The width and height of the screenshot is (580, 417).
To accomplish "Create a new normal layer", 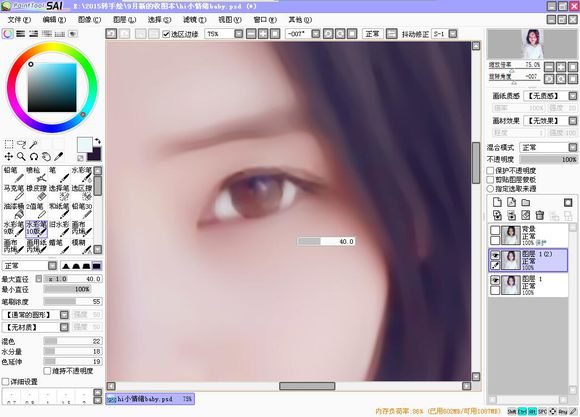I will click(497, 202).
